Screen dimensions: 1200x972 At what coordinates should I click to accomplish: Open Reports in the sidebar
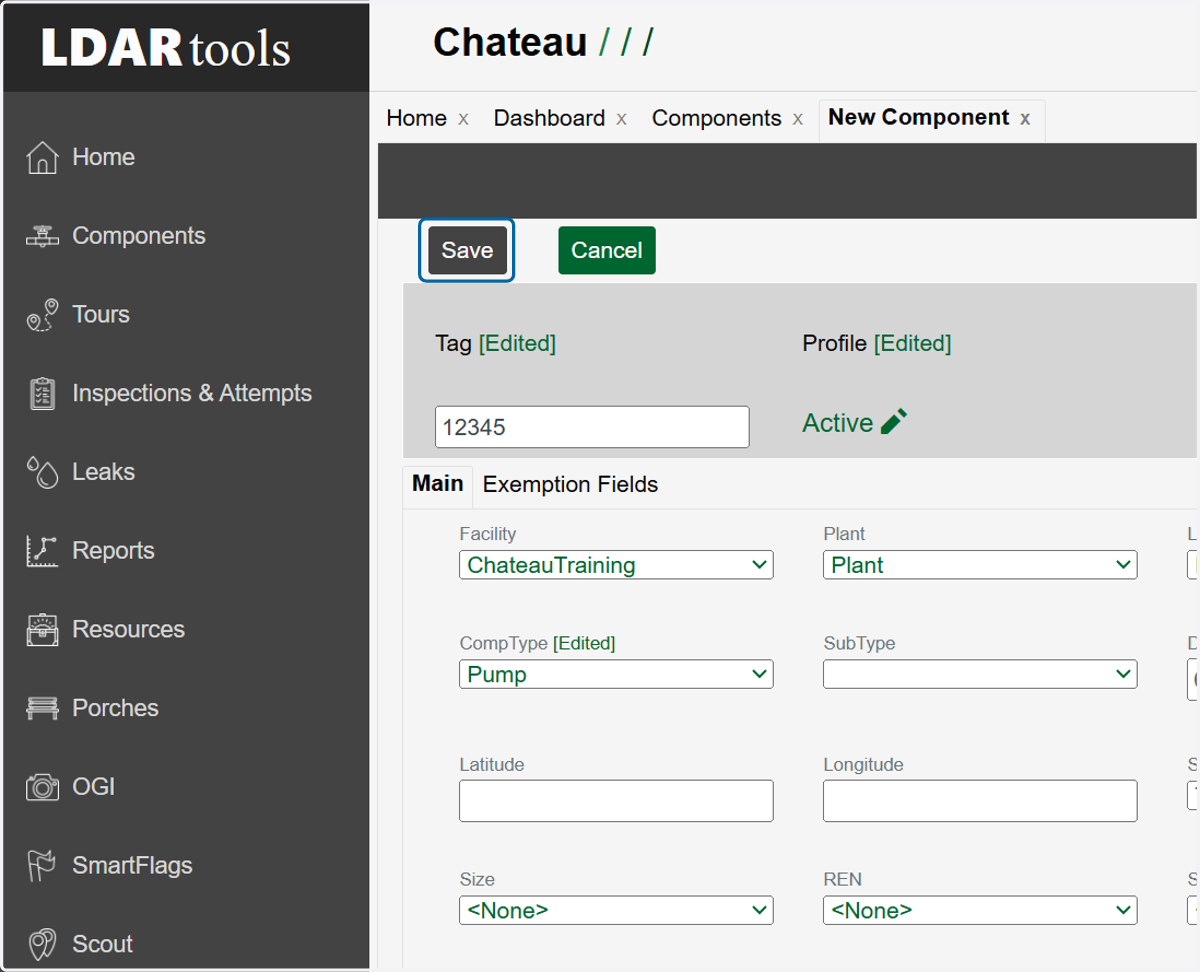click(x=113, y=551)
